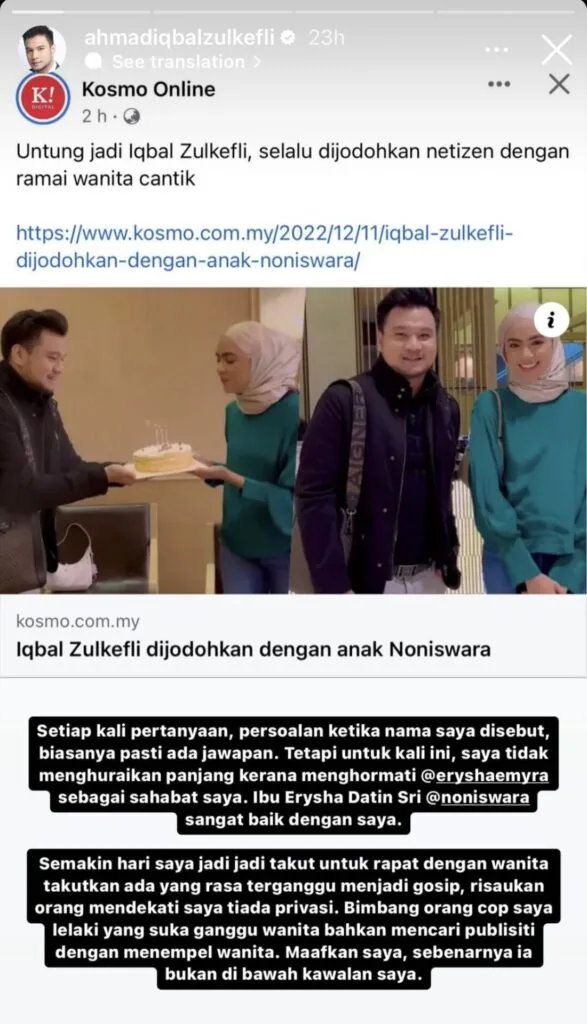587x1024 pixels.
Task: Click the public globe privacy icon
Action: (x=132, y=116)
